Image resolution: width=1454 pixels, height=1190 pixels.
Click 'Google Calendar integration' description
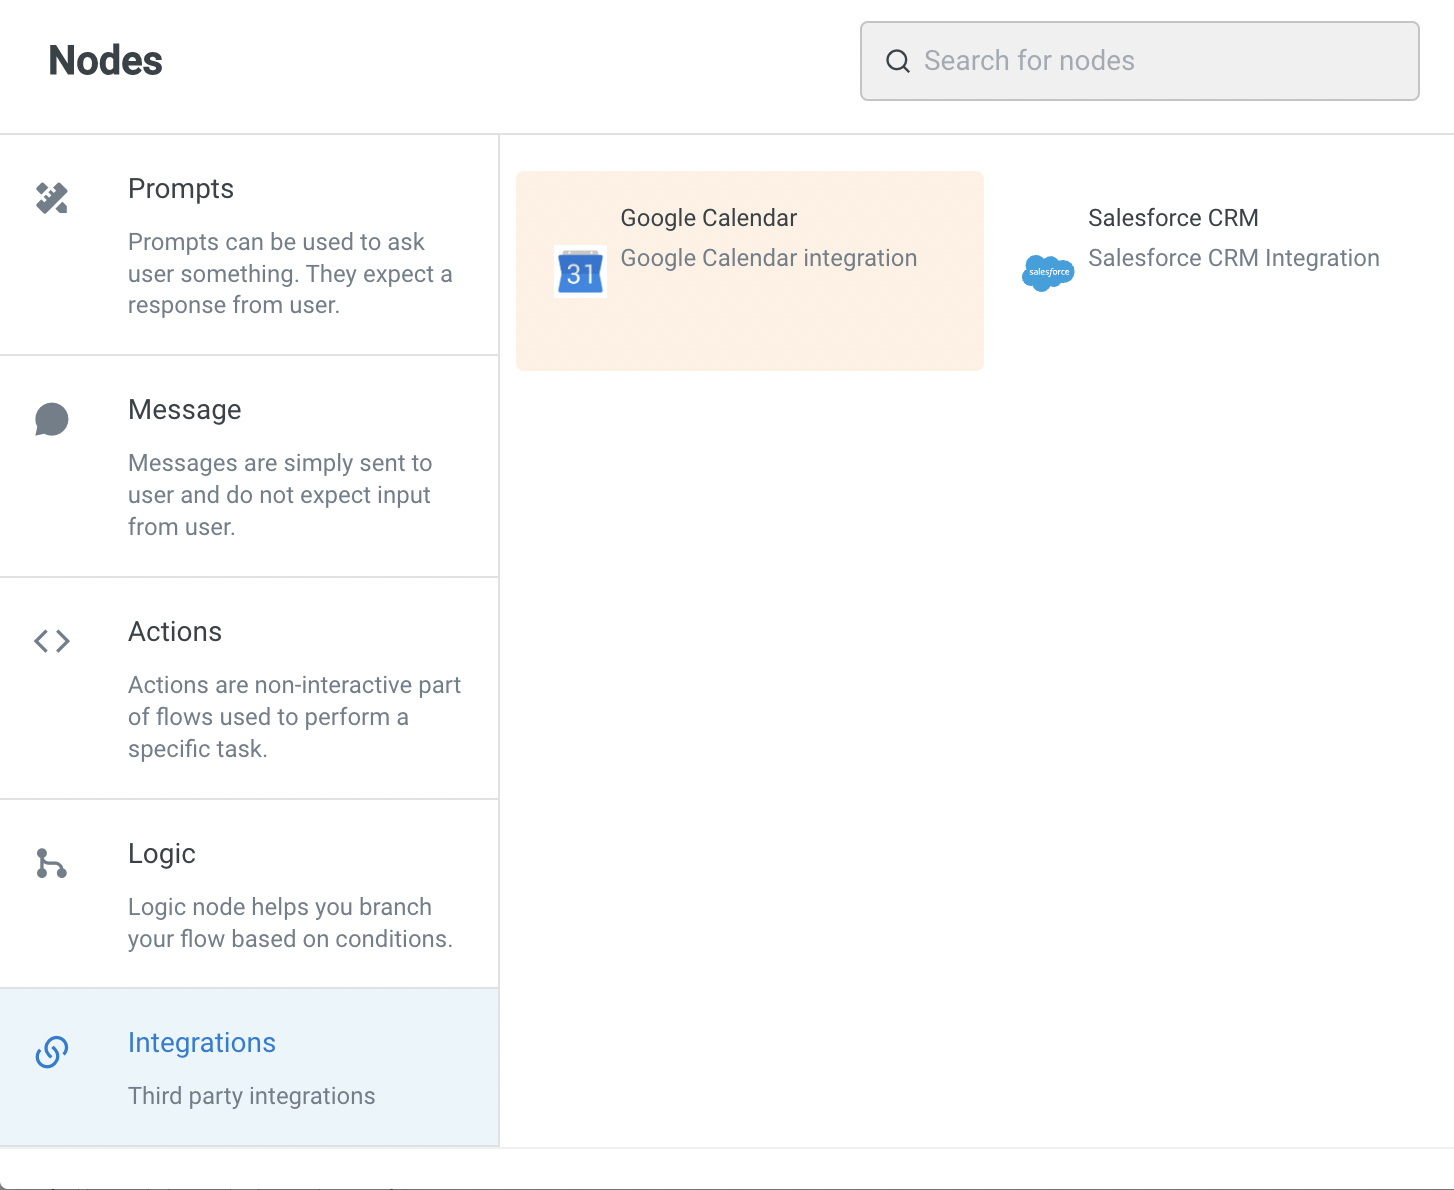tap(769, 258)
